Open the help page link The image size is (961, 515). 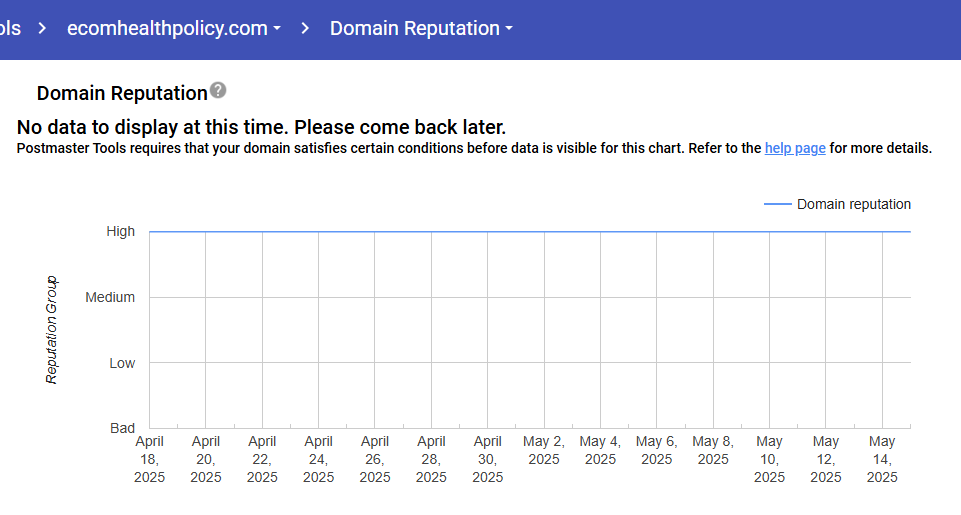coord(795,149)
